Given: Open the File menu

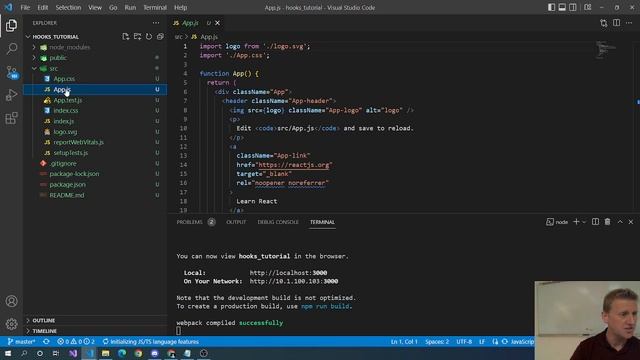Looking at the screenshot, I should [x=25, y=7].
